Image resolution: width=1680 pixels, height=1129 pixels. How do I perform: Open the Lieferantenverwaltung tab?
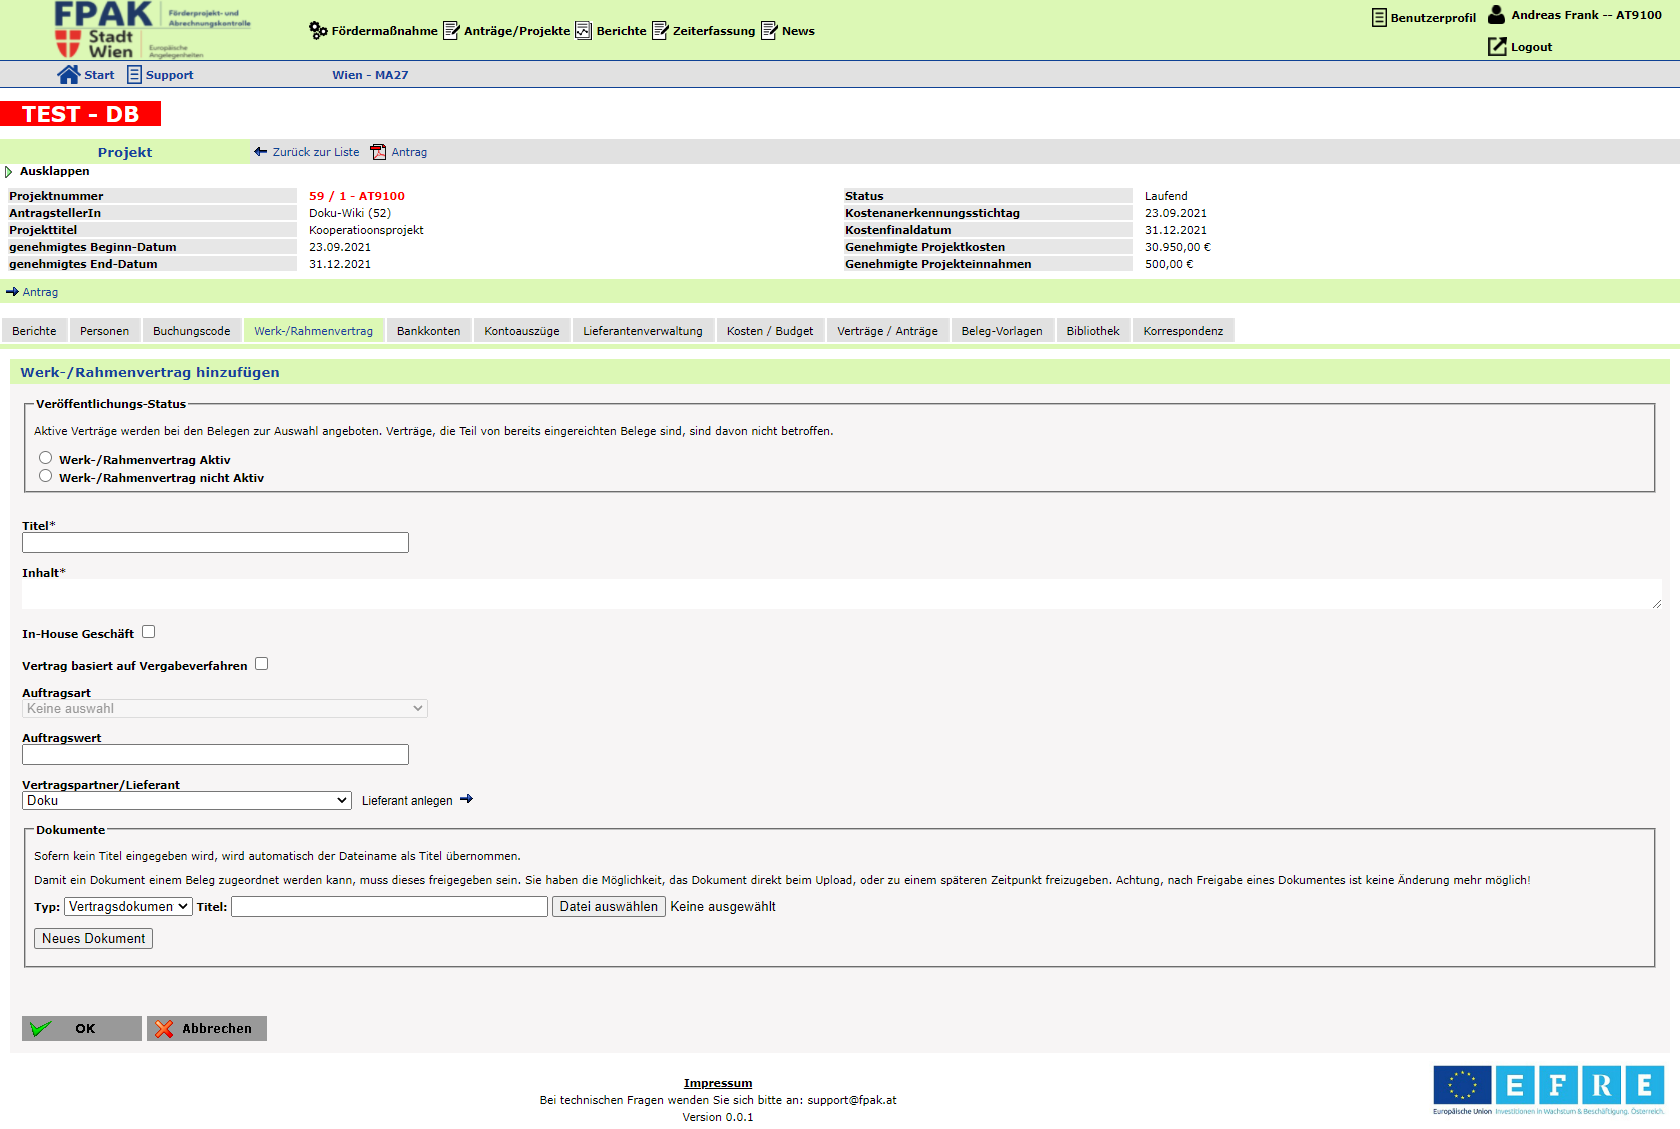point(643,331)
